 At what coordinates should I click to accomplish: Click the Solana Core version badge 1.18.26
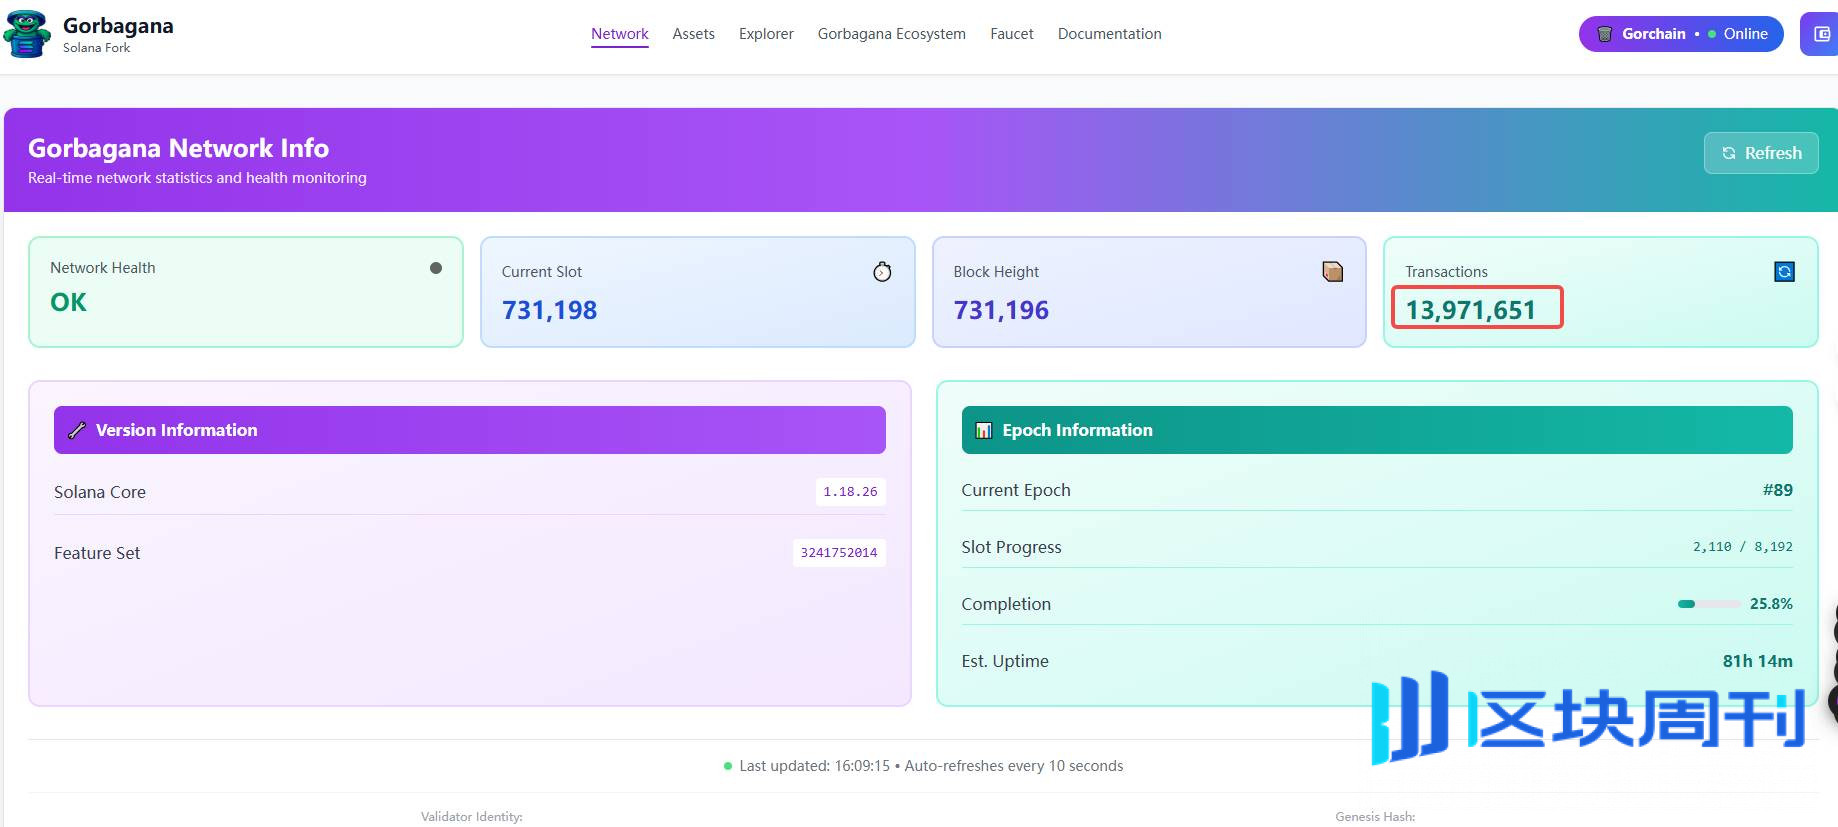(850, 492)
